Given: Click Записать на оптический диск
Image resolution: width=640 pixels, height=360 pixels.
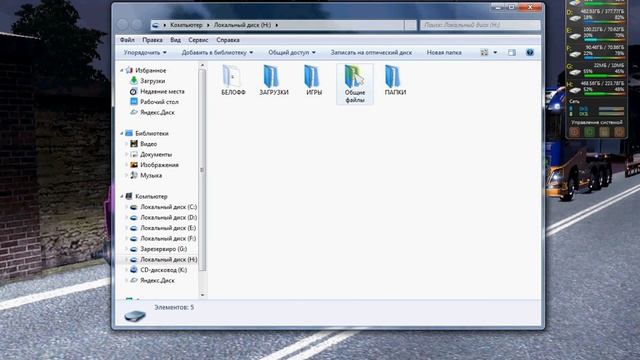Looking at the screenshot, I should (371, 52).
